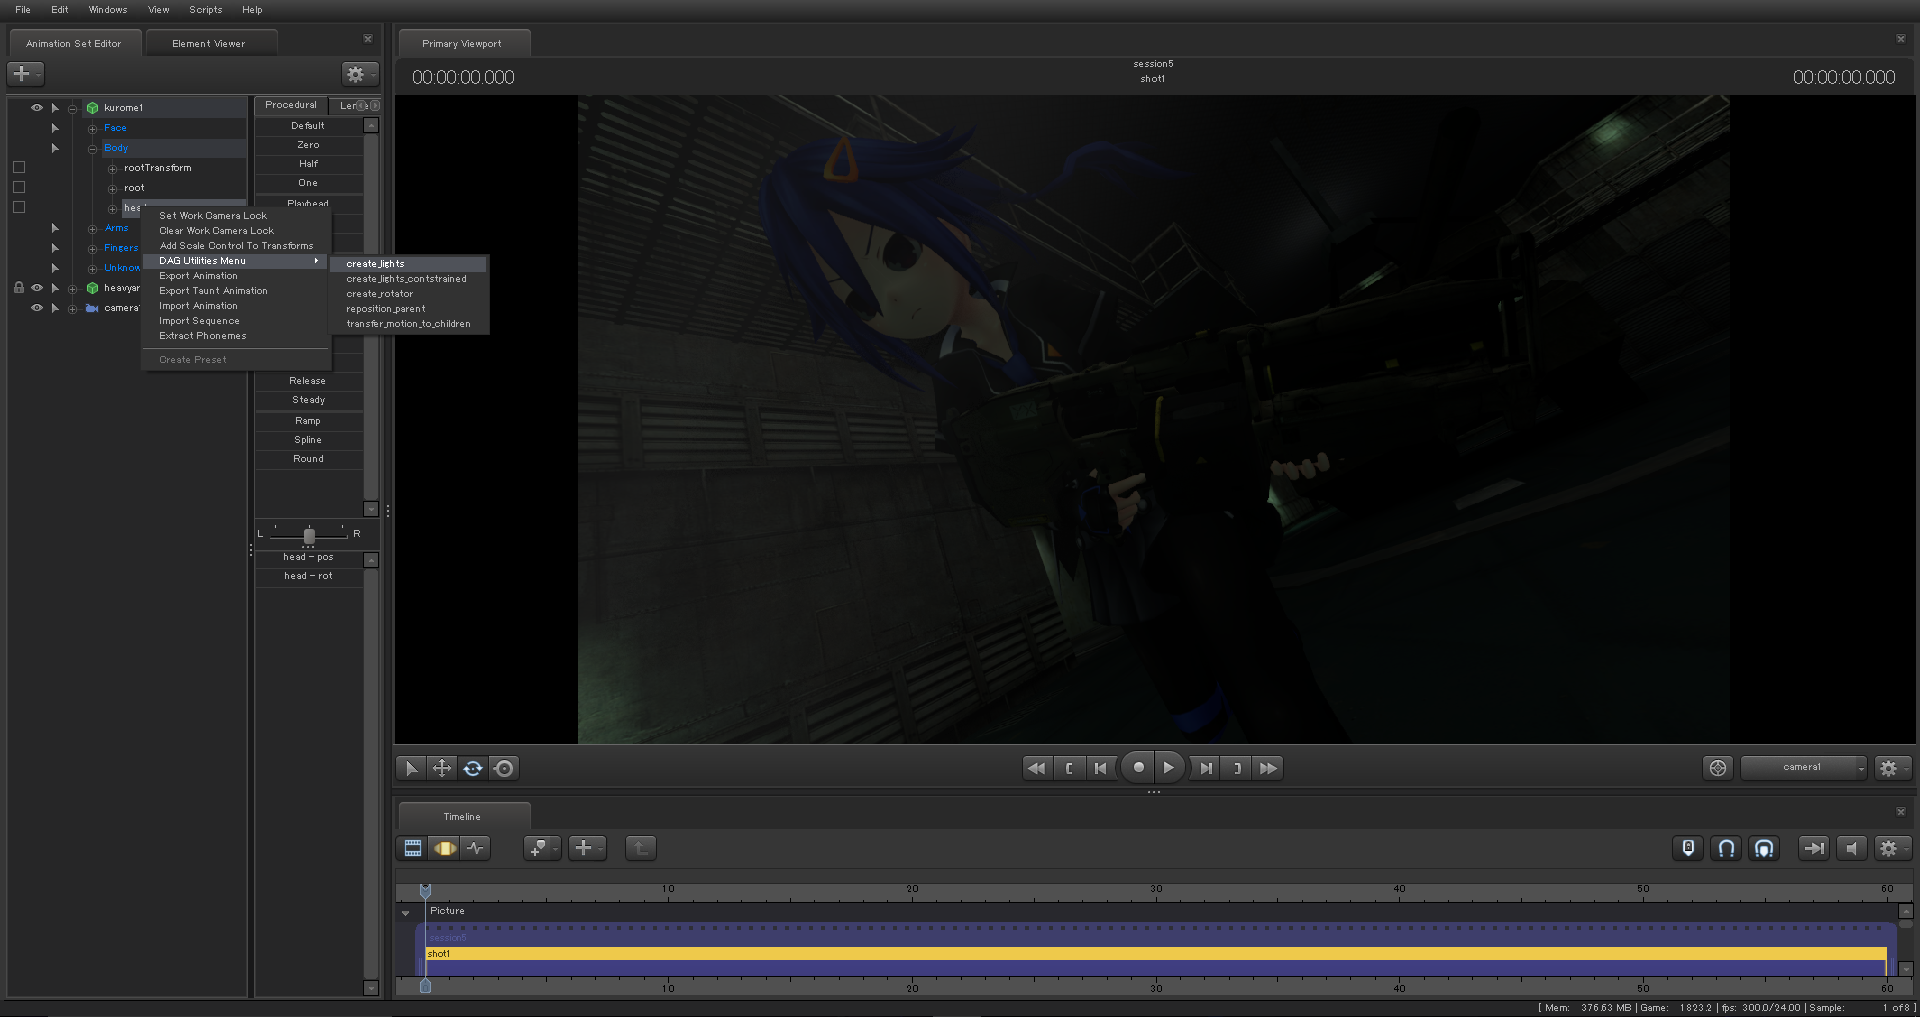The image size is (1920, 1017).
Task: Toggle visibility eye for heavy animation set
Action: [x=37, y=288]
